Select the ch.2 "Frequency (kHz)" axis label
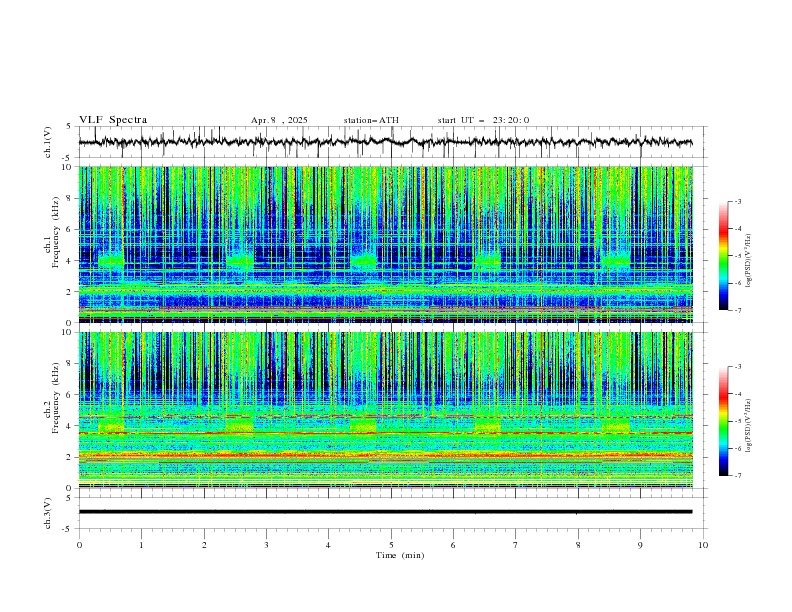 [x=56, y=398]
